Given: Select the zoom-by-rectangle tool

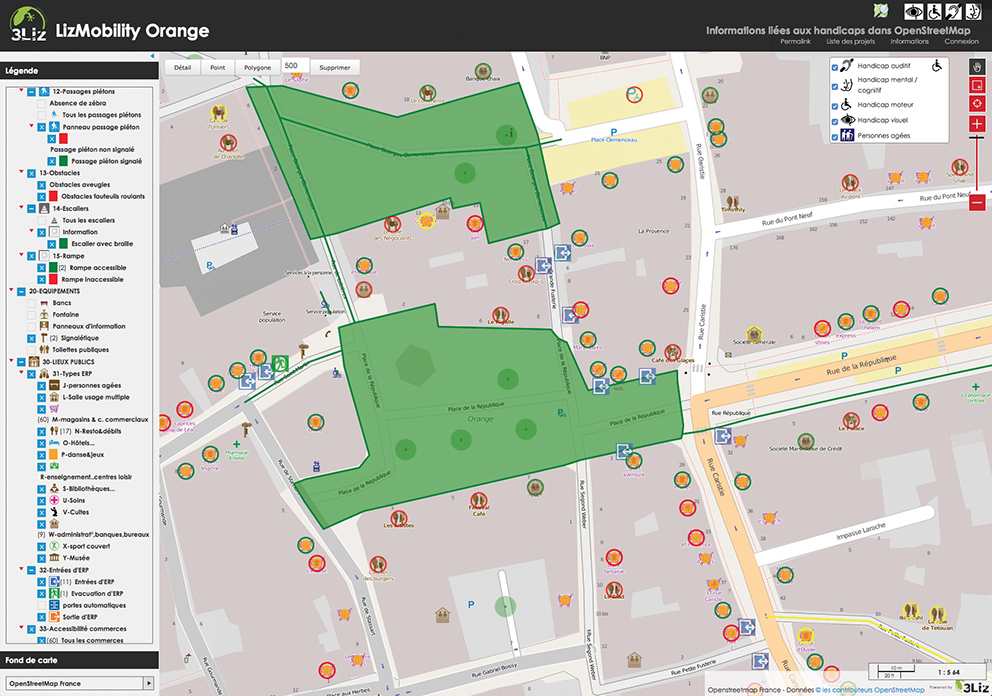Looking at the screenshot, I should (x=977, y=85).
